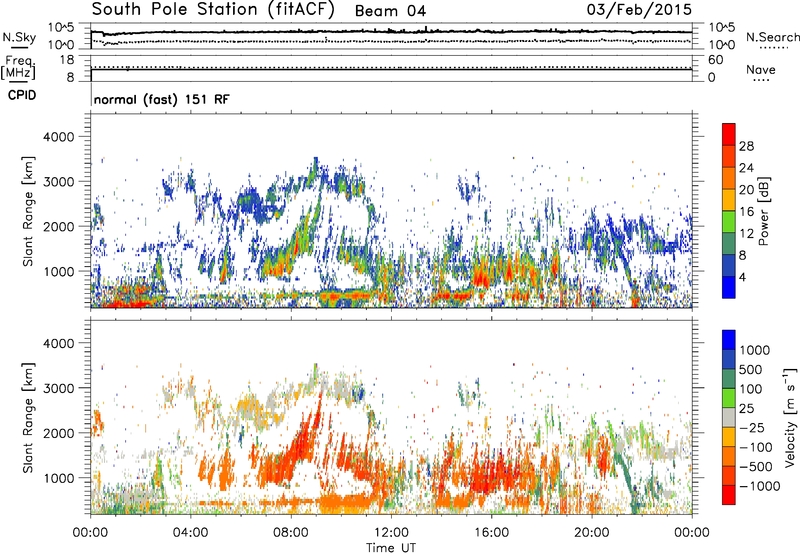Click 'Slant Range [km]' label of the velocity panel
The image size is (800, 554).
pos(28,417)
